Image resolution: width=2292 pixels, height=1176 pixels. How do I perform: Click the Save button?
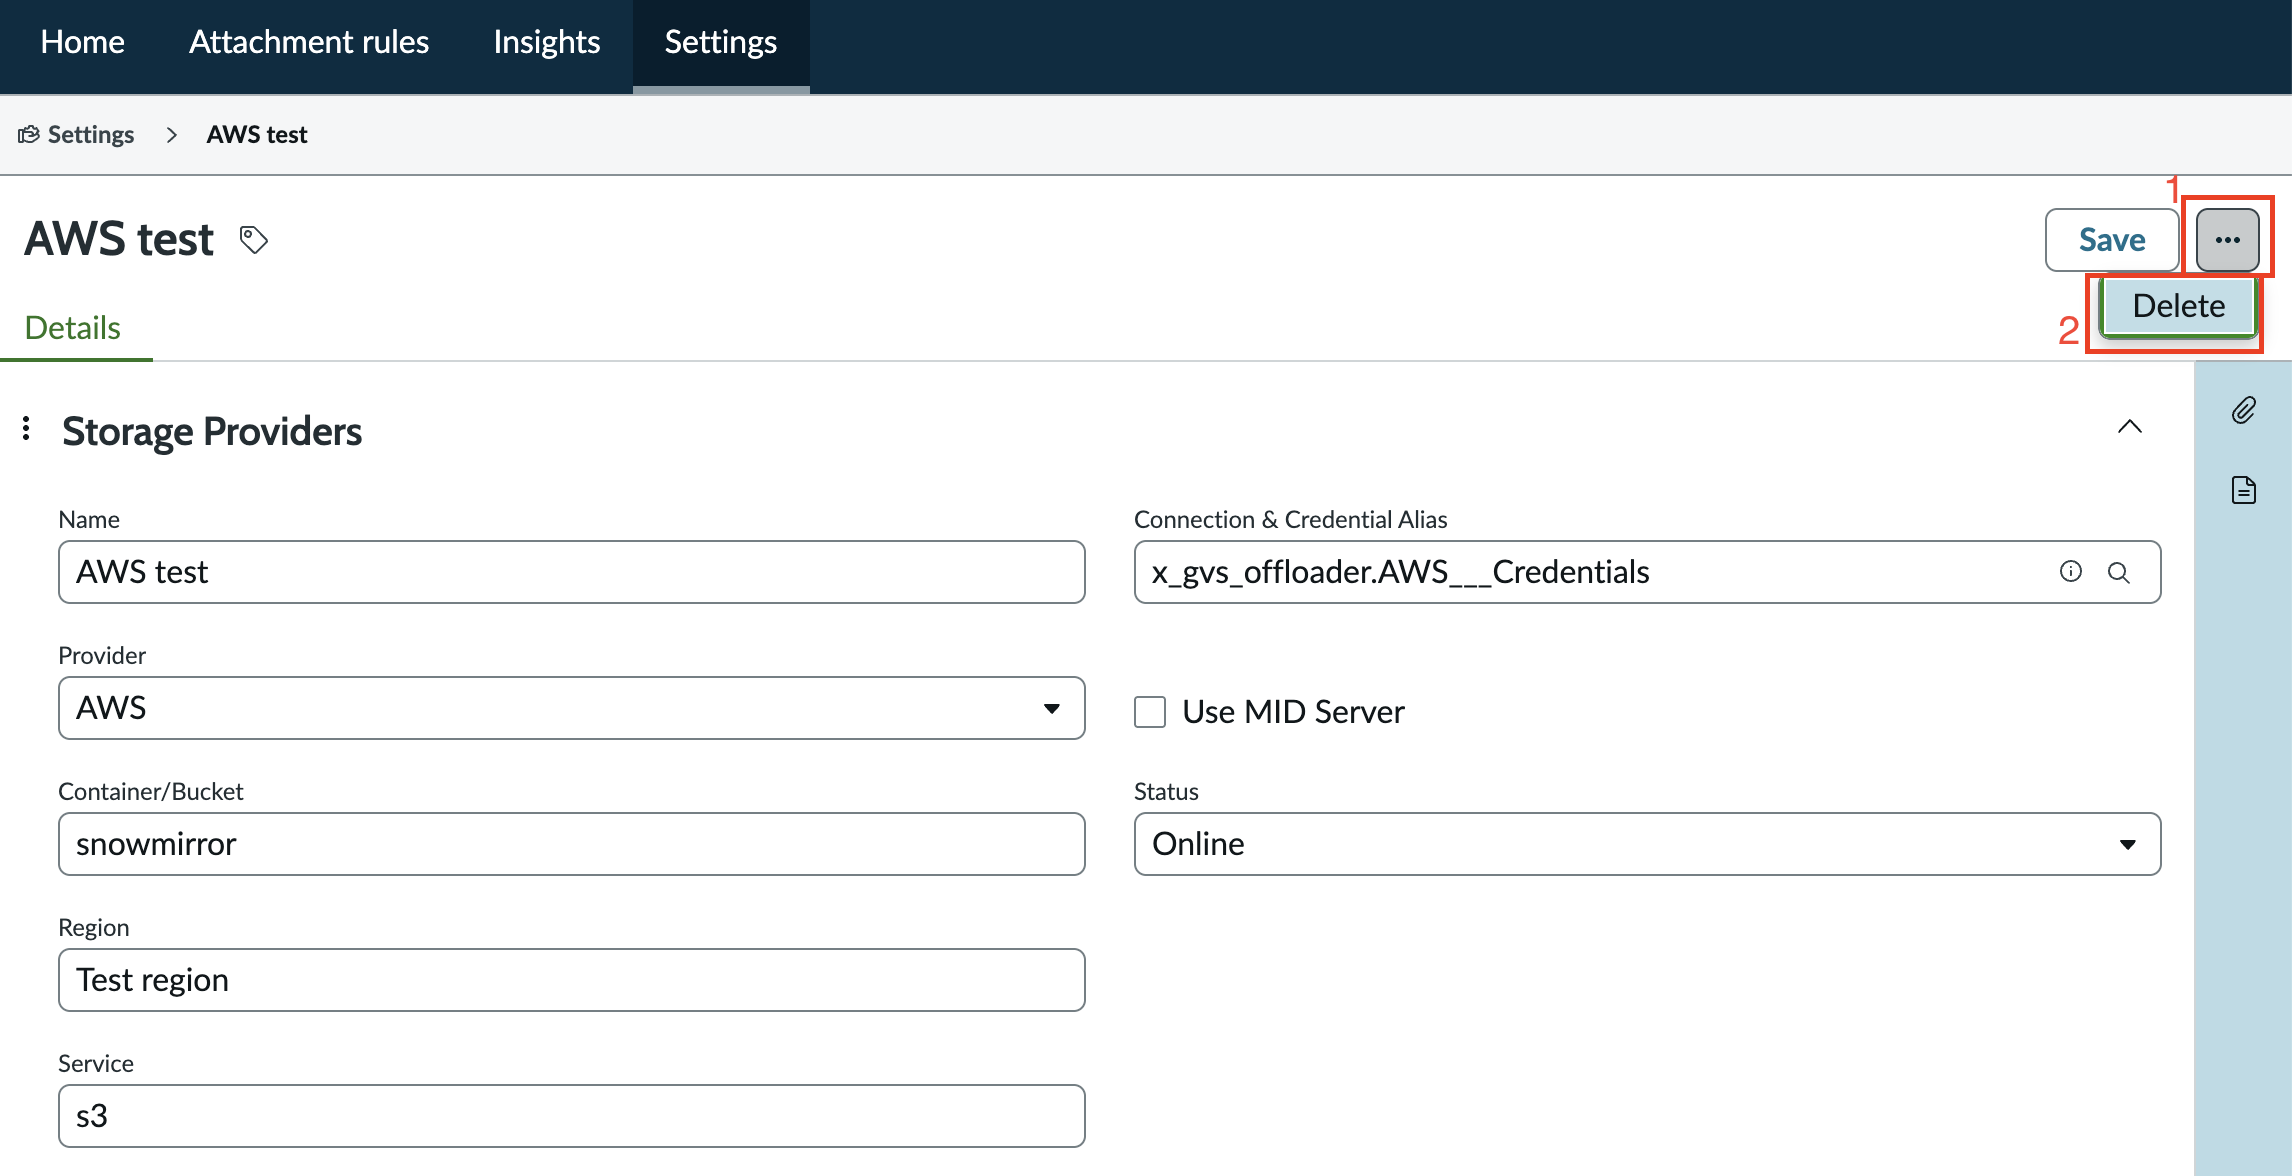point(2112,240)
